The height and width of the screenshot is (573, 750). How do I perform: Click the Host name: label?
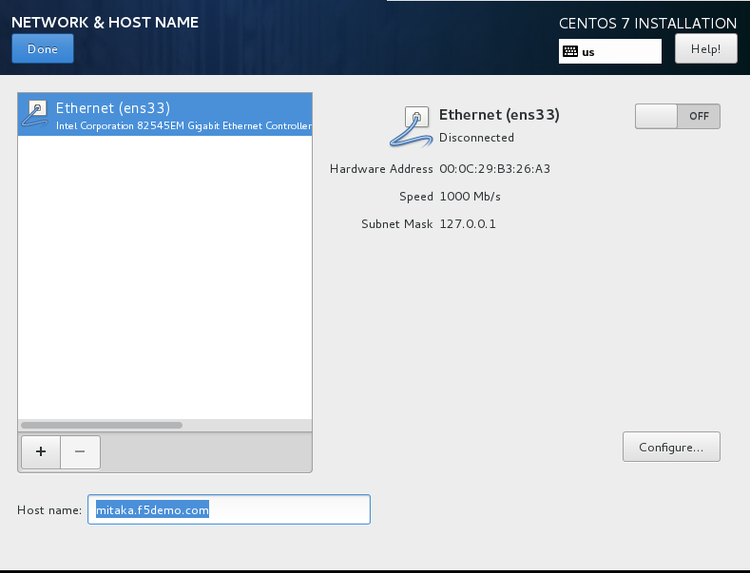tap(49, 510)
